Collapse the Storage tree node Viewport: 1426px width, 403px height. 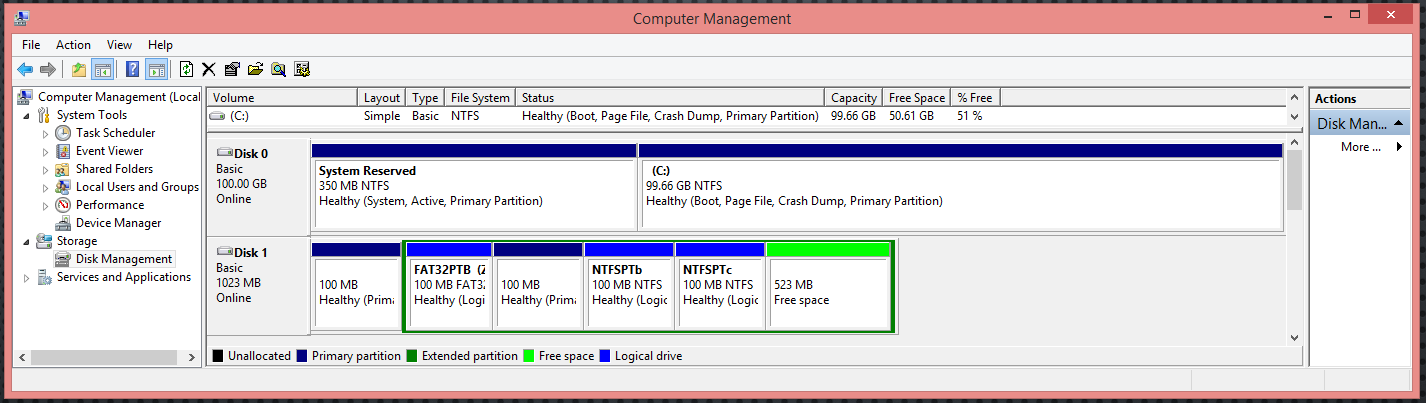(x=27, y=241)
